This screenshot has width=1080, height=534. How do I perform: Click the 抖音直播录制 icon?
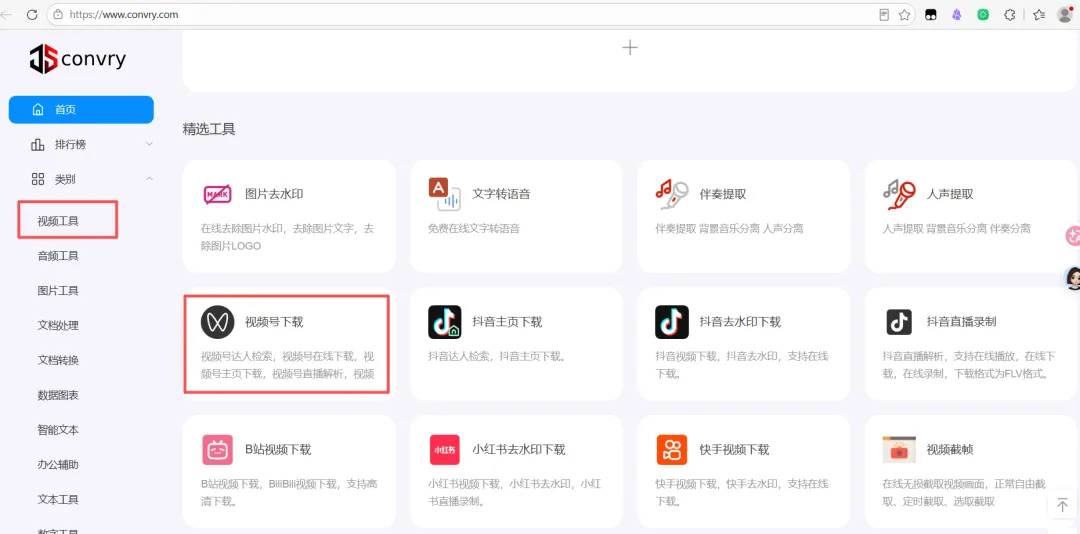(x=899, y=322)
